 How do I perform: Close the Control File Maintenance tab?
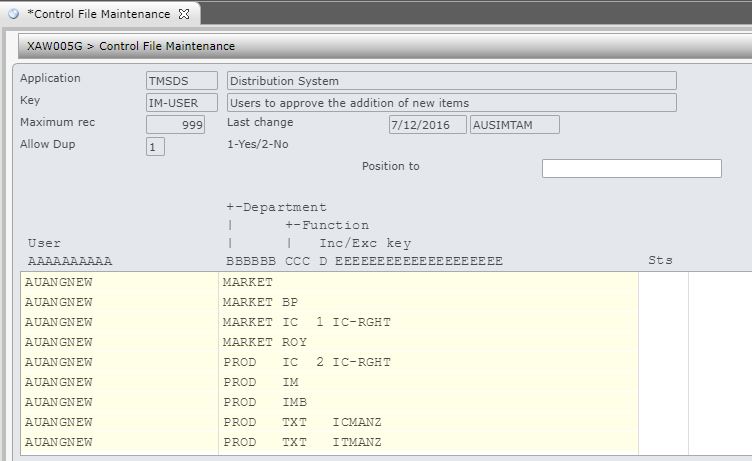(184, 14)
